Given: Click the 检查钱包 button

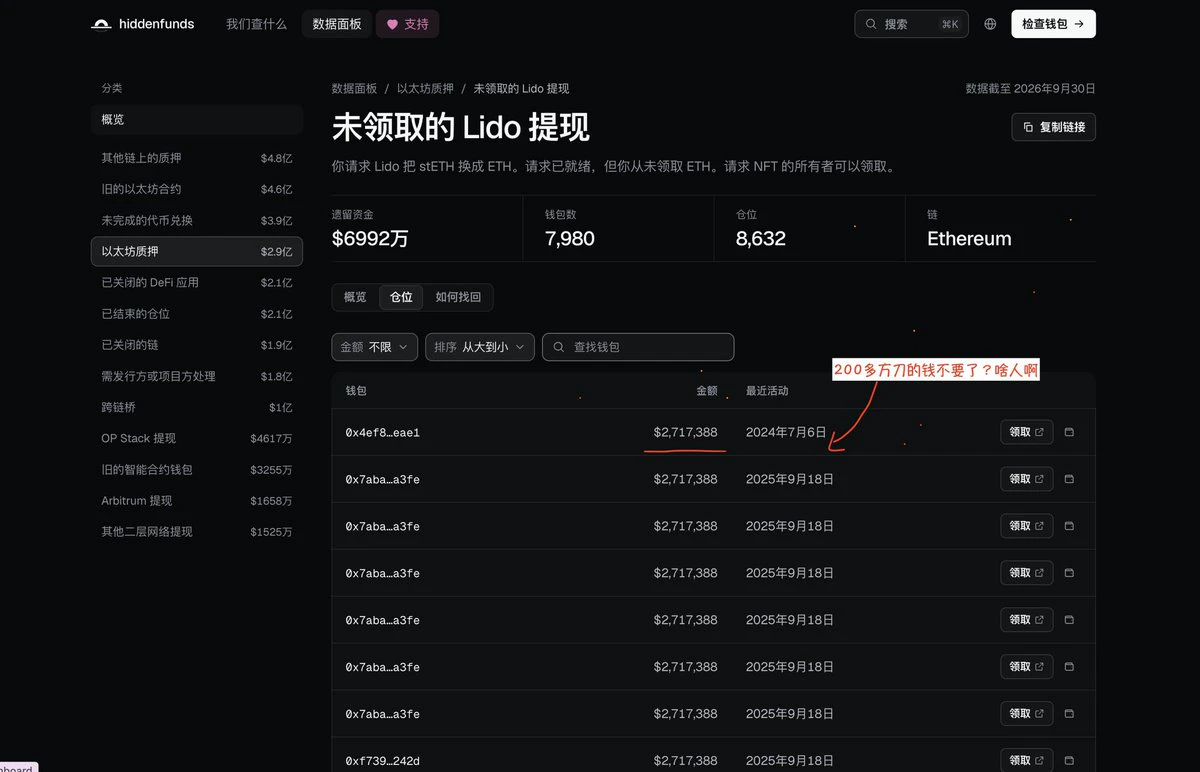Looking at the screenshot, I should [1053, 24].
